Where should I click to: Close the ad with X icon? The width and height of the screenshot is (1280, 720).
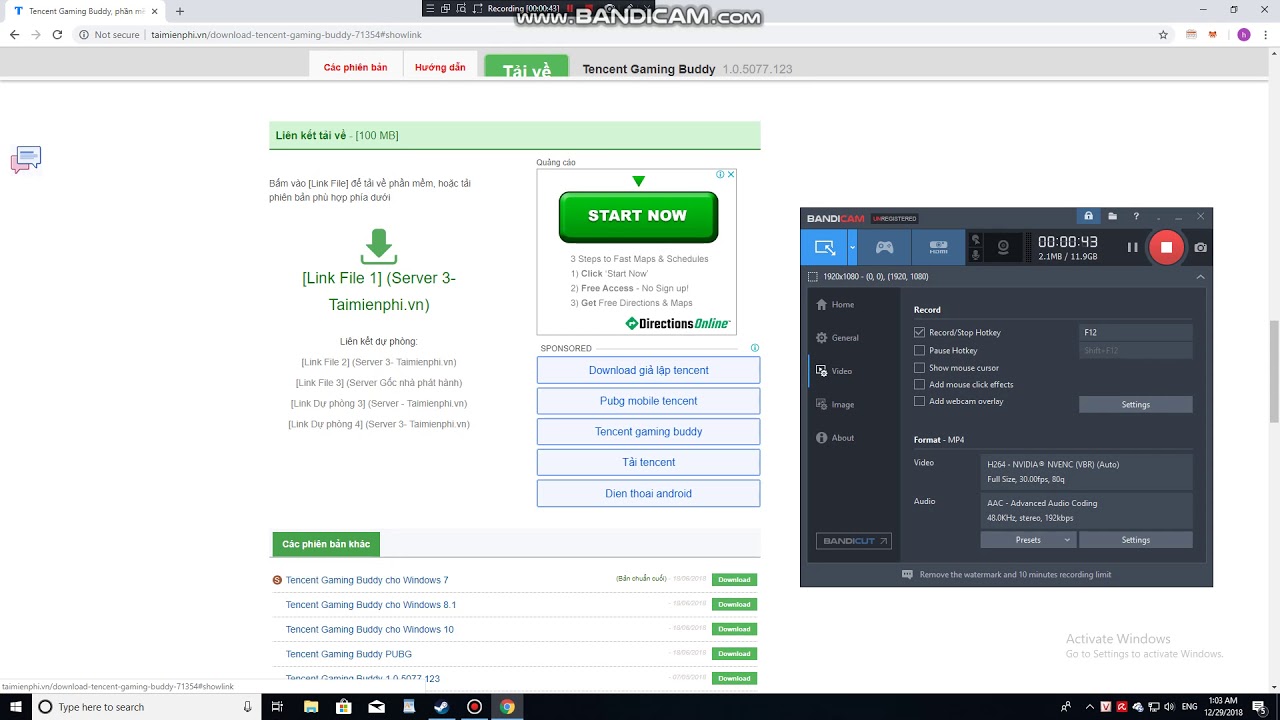coord(731,174)
